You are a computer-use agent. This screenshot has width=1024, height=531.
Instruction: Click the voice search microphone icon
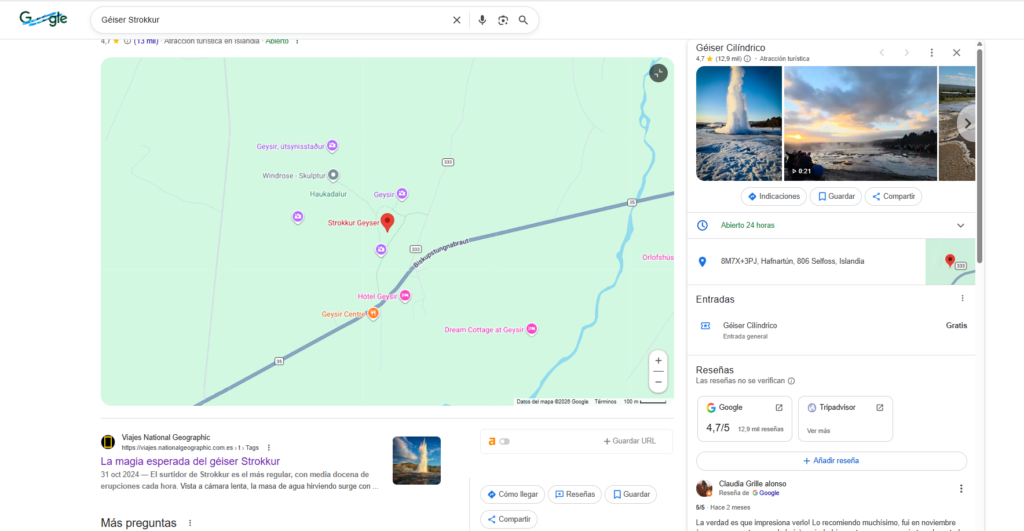coord(482,20)
